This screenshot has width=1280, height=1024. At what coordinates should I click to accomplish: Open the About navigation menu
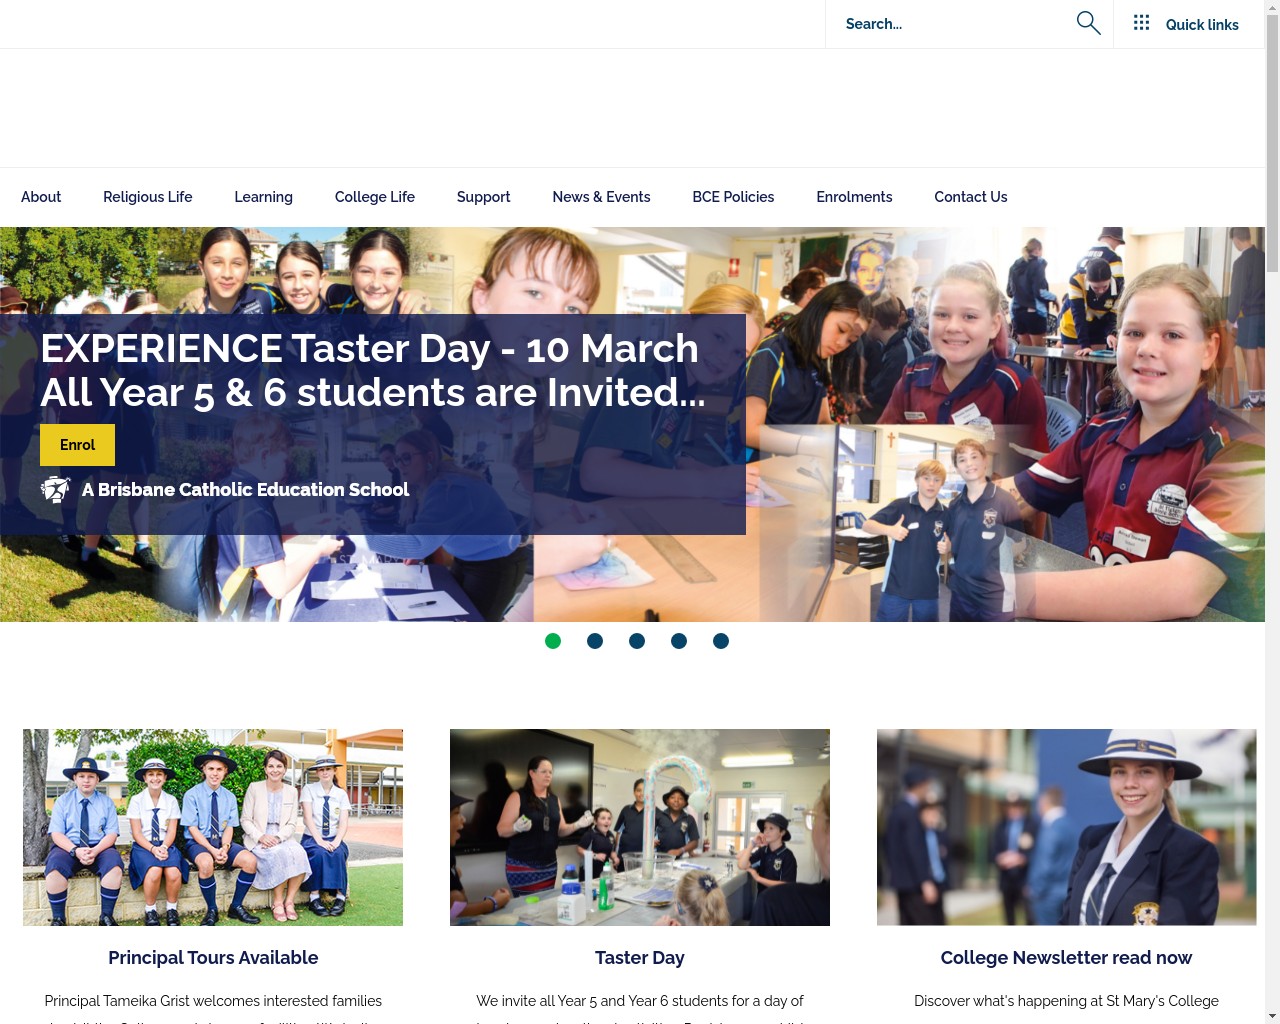pos(41,197)
